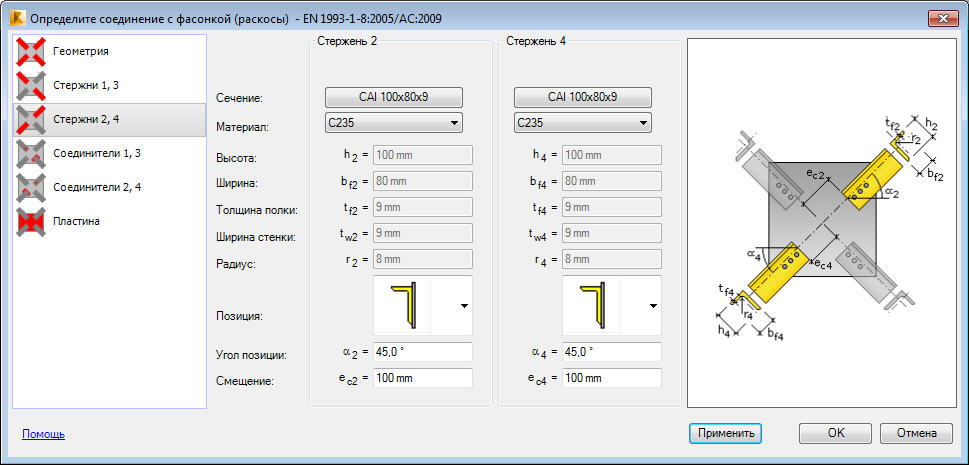Screen dimensions: 969x465
Task: Click the Материал label
Action: (242, 127)
